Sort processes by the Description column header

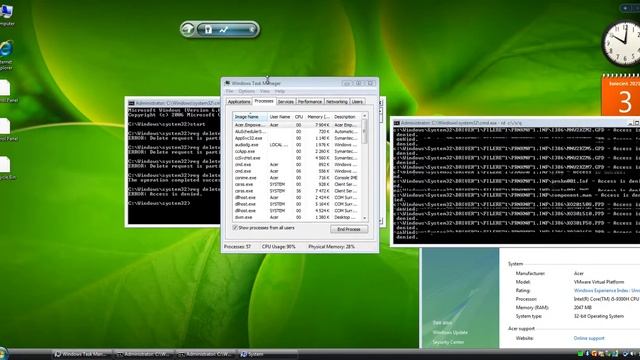(x=346, y=117)
